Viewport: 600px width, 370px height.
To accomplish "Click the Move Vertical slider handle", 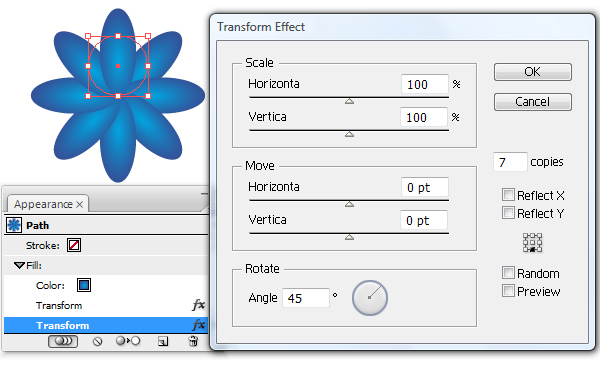I will click(x=349, y=237).
